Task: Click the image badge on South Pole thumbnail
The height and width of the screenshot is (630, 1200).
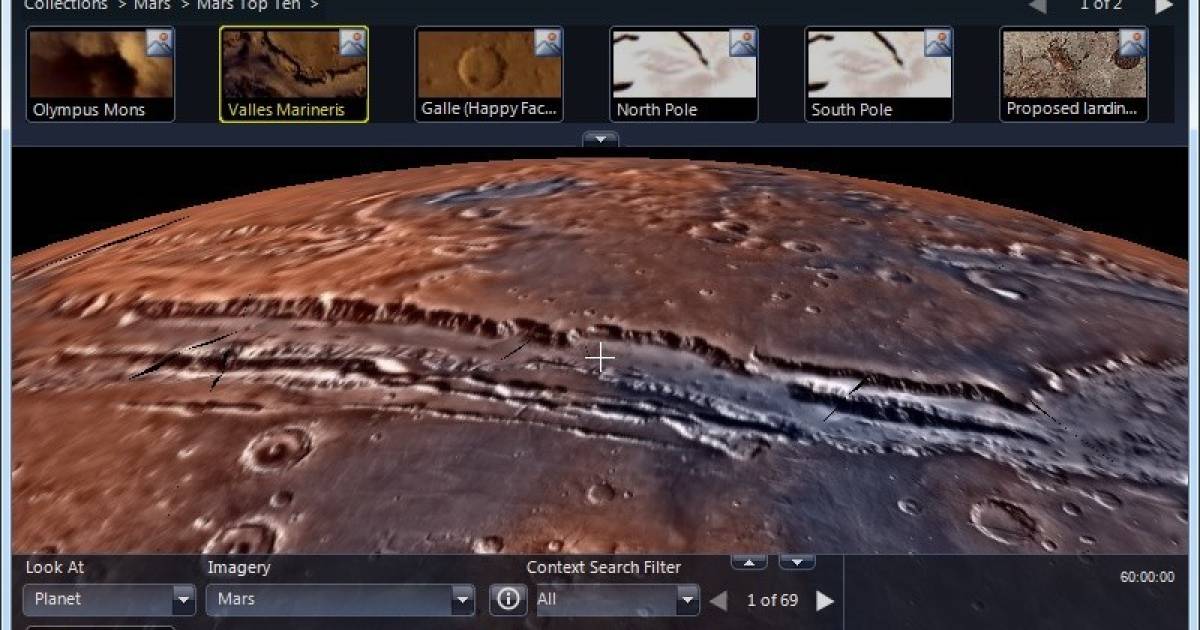Action: coord(939,40)
